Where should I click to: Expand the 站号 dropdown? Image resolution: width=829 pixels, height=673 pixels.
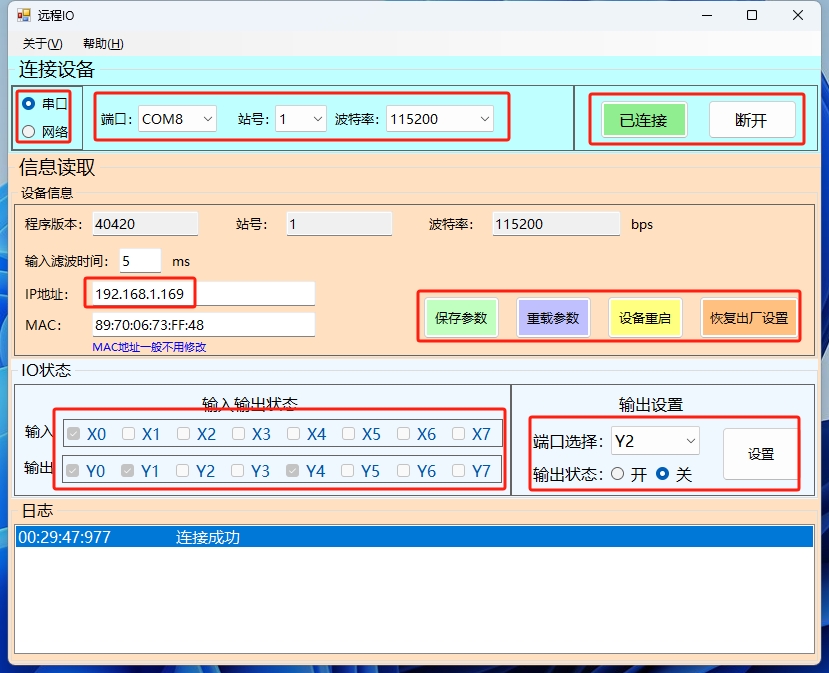300,119
